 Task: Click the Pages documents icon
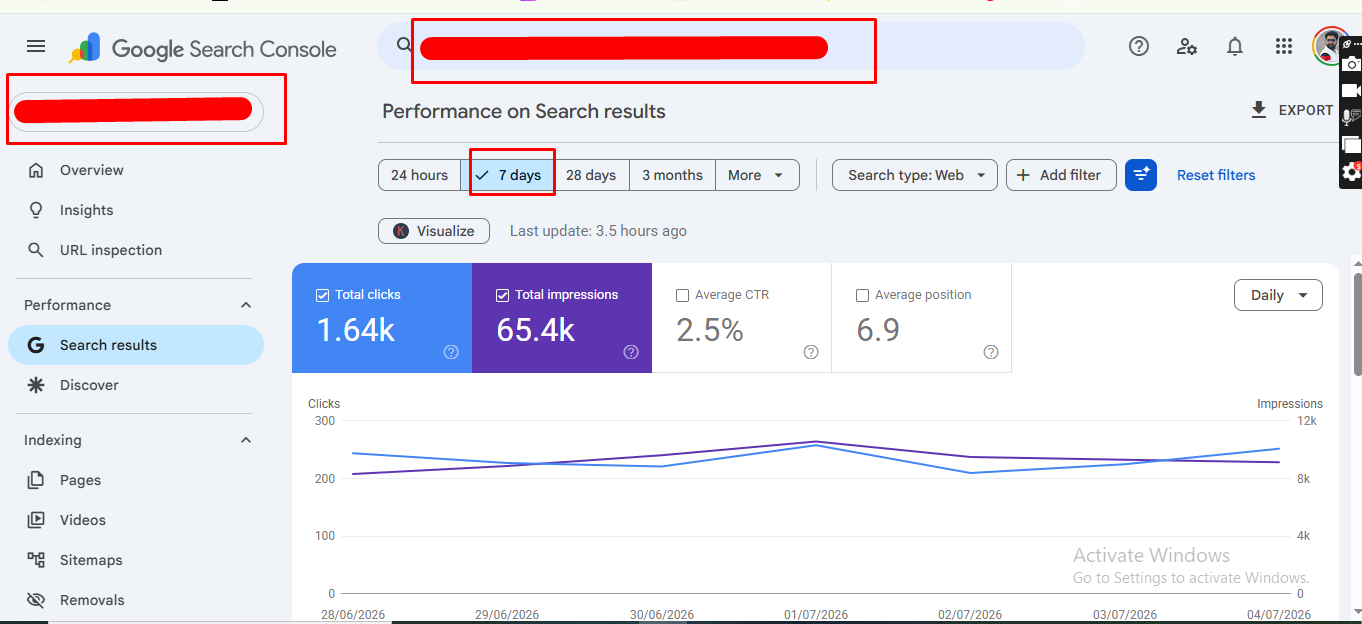pyautogui.click(x=36, y=480)
